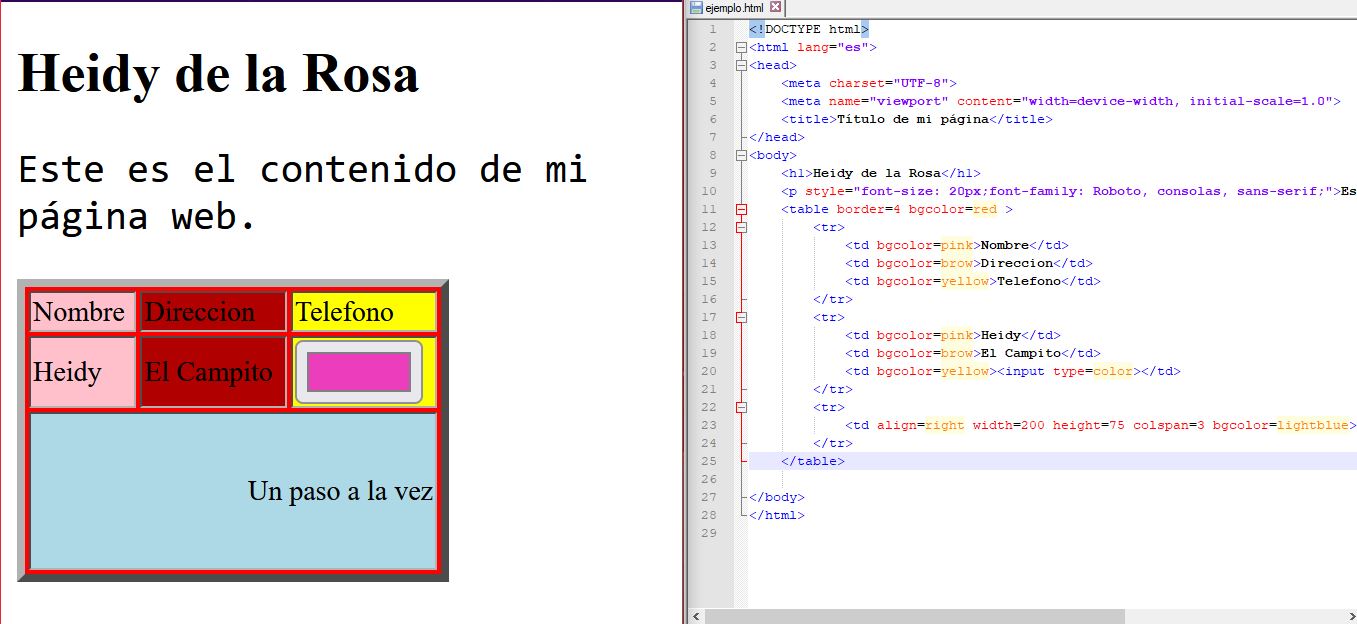This screenshot has height=624, width=1357.
Task: Click line number 25 in the margin
Action: tap(710, 461)
